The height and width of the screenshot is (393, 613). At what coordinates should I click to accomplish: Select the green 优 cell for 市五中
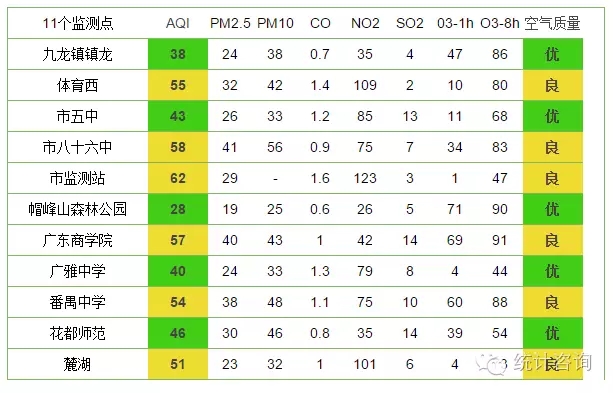pos(553,116)
